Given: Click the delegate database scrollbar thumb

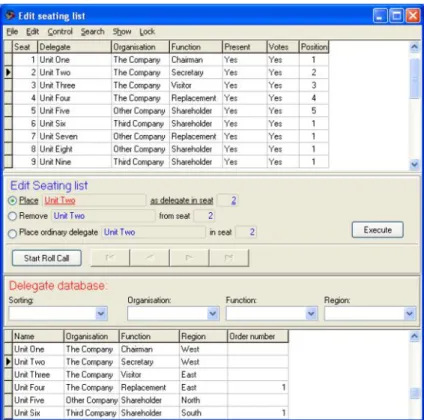Looking at the screenshot, I should [x=414, y=393].
